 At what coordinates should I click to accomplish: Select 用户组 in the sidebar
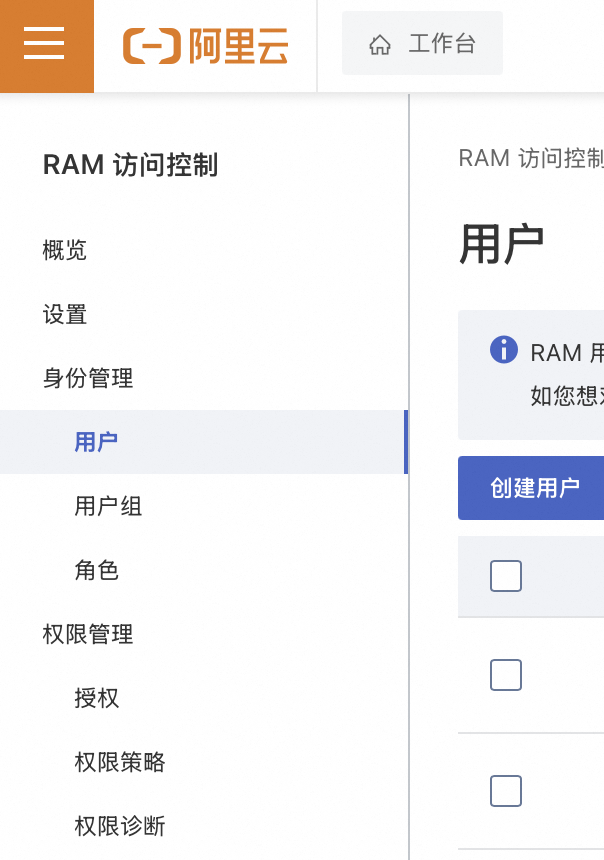tap(108, 506)
